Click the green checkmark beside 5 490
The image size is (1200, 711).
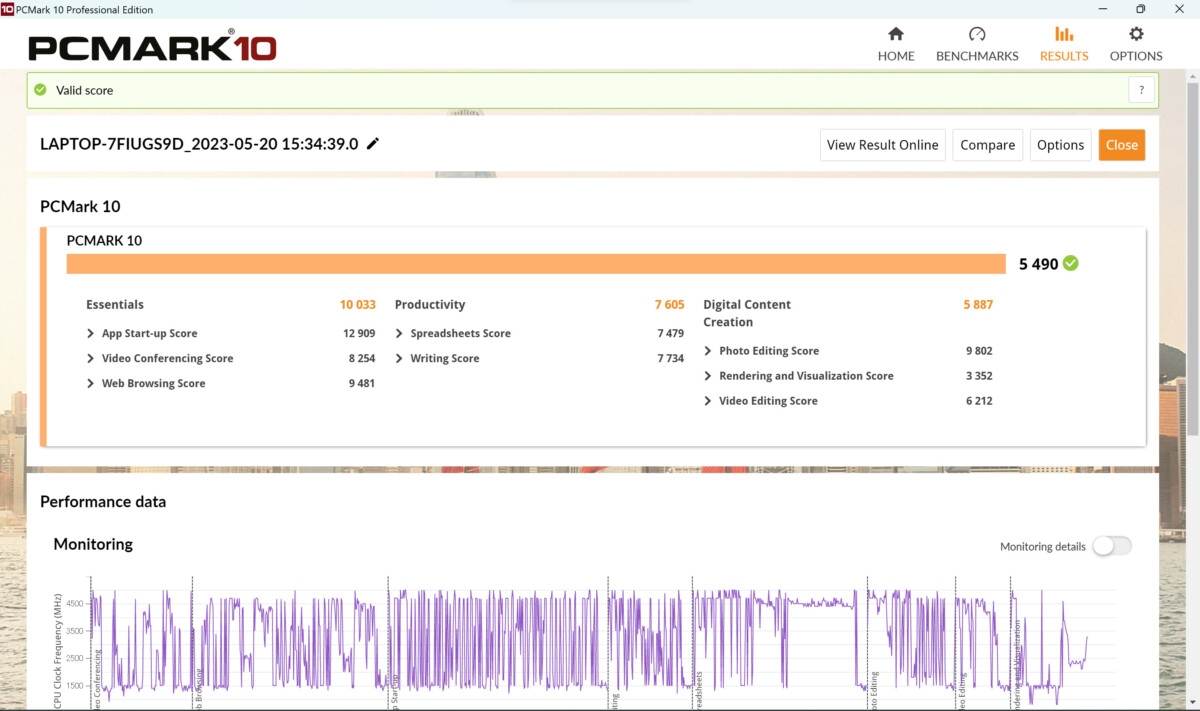point(1071,263)
